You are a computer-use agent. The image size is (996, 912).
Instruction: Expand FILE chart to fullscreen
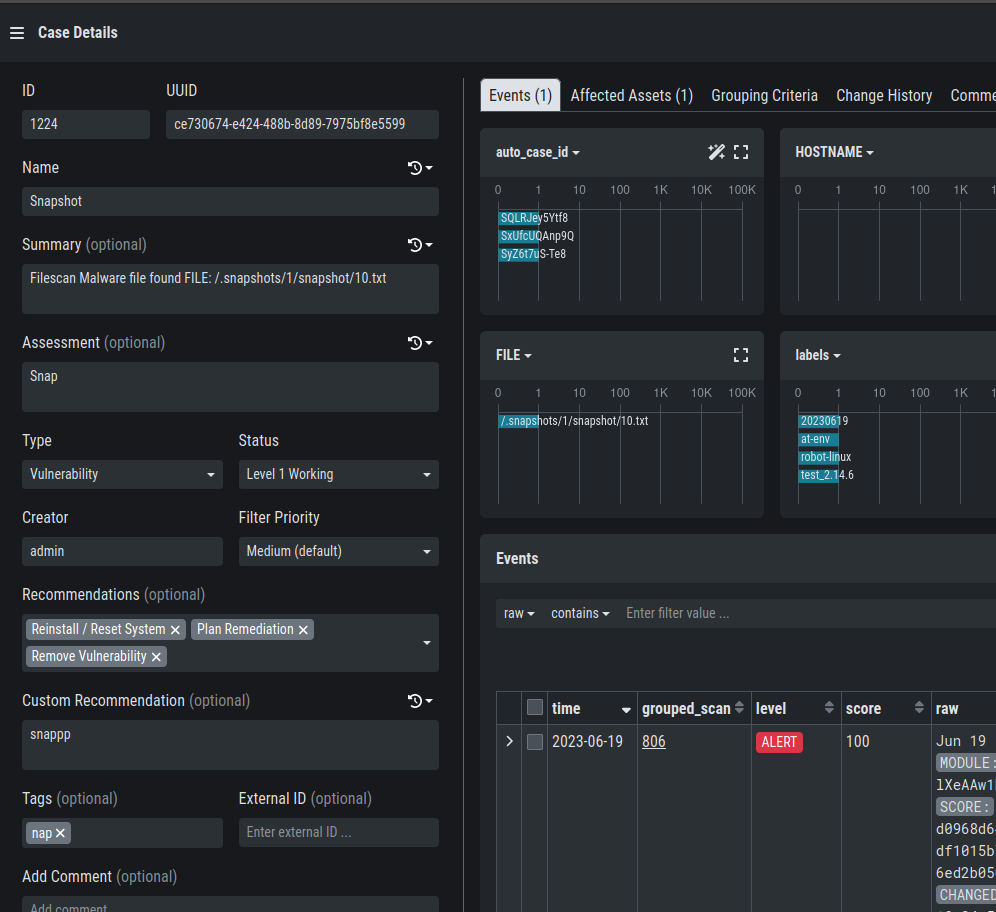pyautogui.click(x=741, y=355)
